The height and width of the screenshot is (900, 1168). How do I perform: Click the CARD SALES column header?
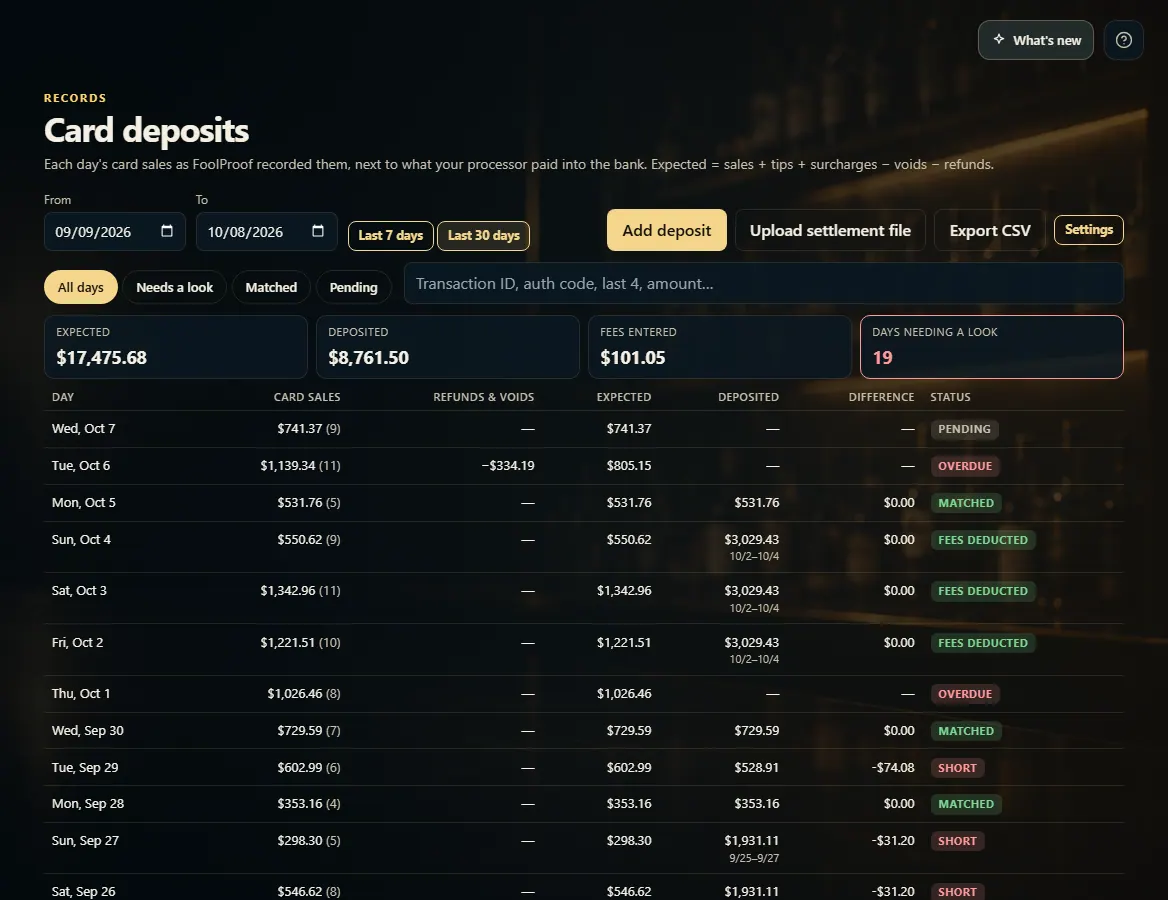pyautogui.click(x=307, y=397)
